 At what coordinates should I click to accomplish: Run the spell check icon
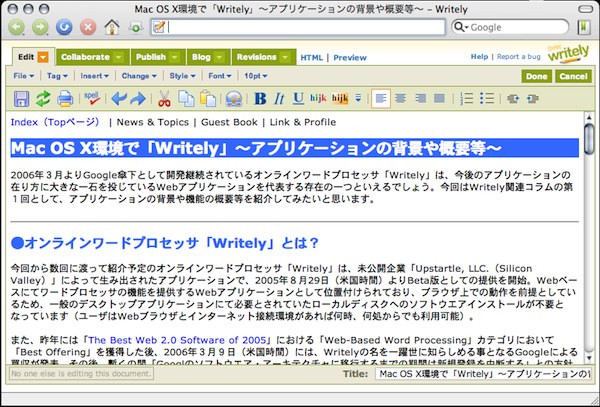click(x=92, y=99)
